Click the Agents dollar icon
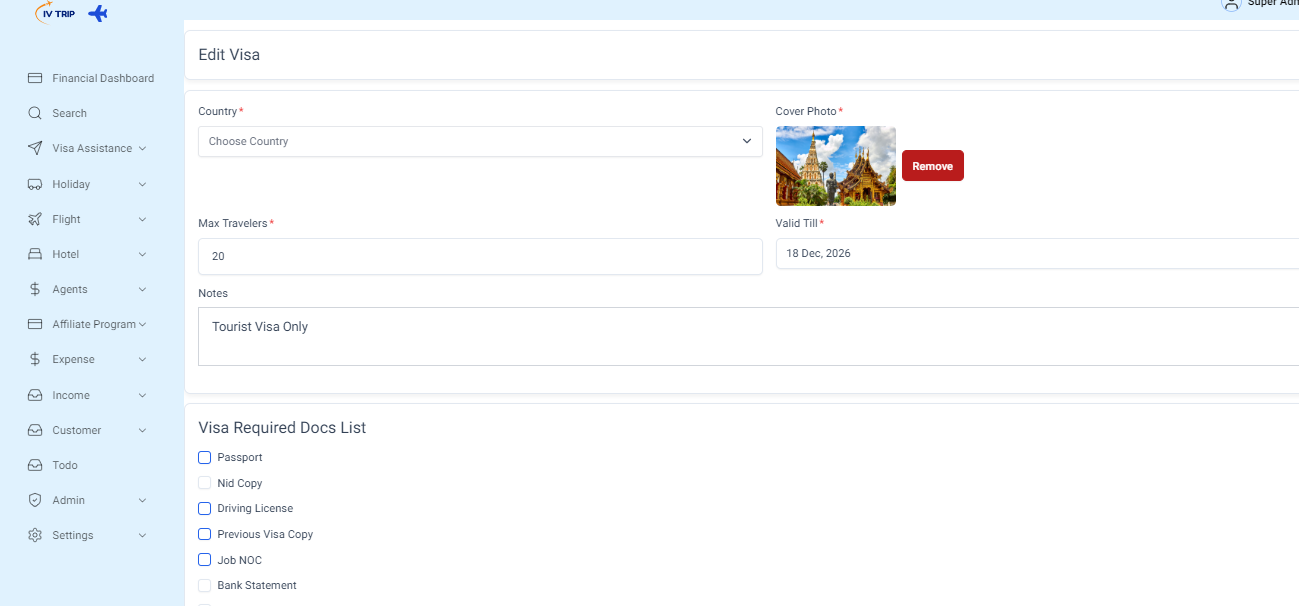This screenshot has height=606, width=1299. [35, 289]
